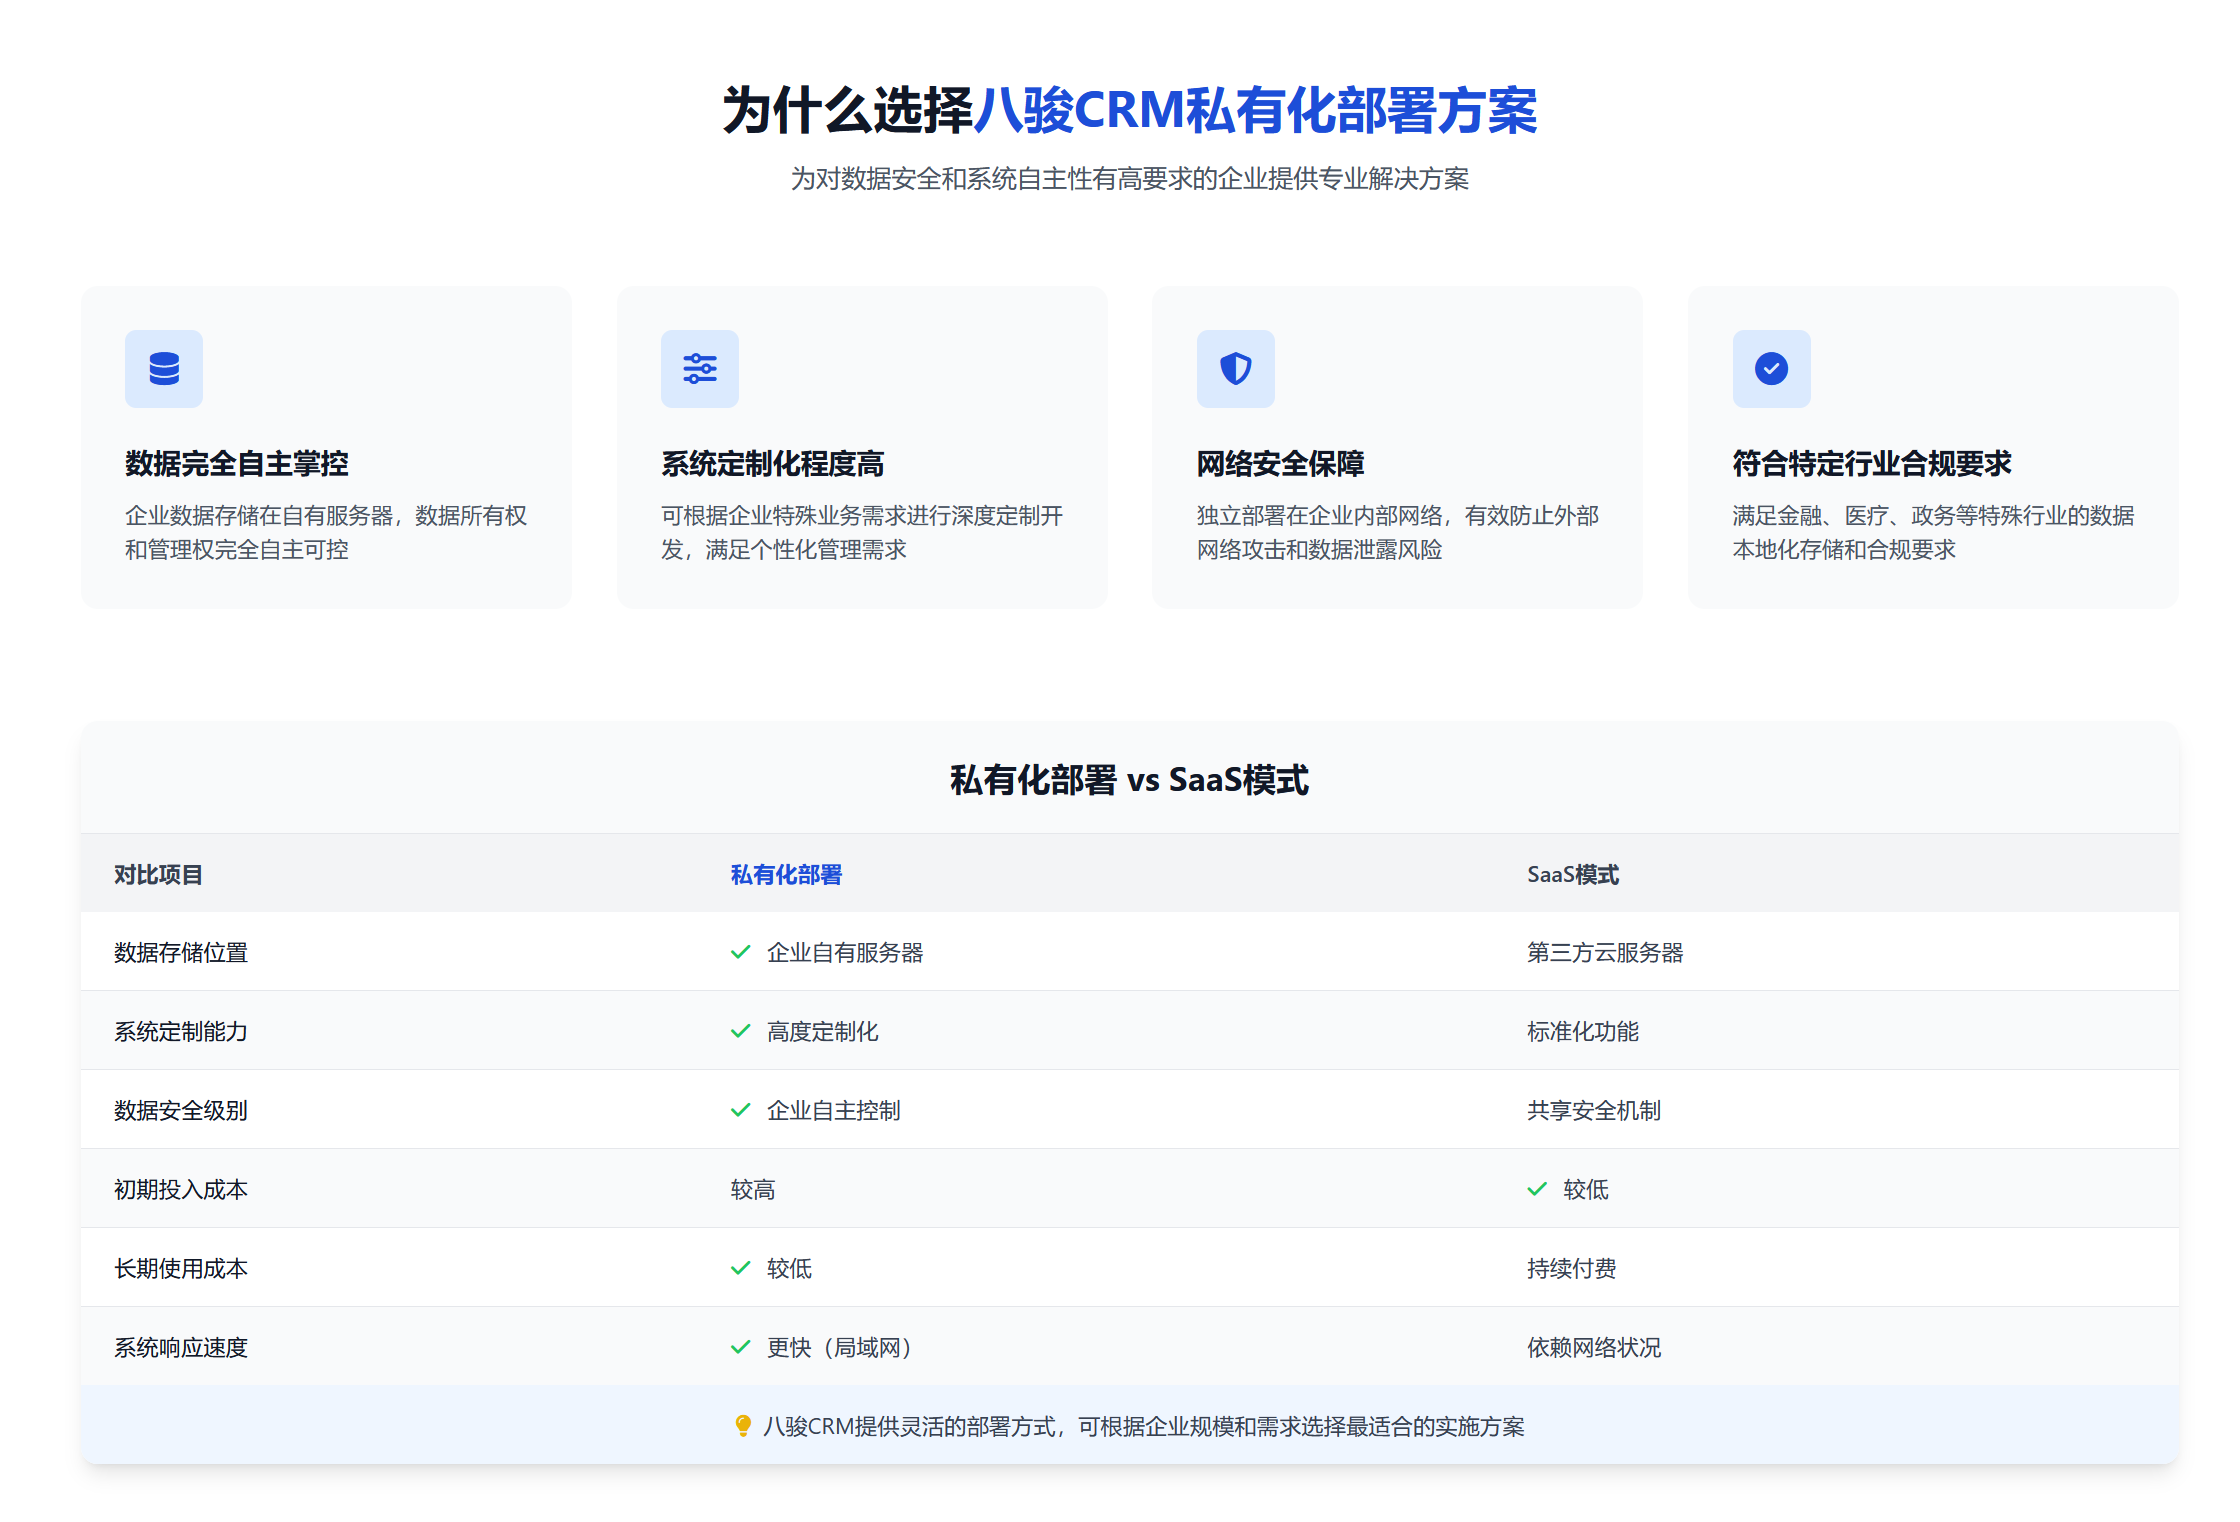Screen dimensions: 2240x1522
Task: Select the SaaS模式 column header
Action: pyautogui.click(x=1572, y=874)
